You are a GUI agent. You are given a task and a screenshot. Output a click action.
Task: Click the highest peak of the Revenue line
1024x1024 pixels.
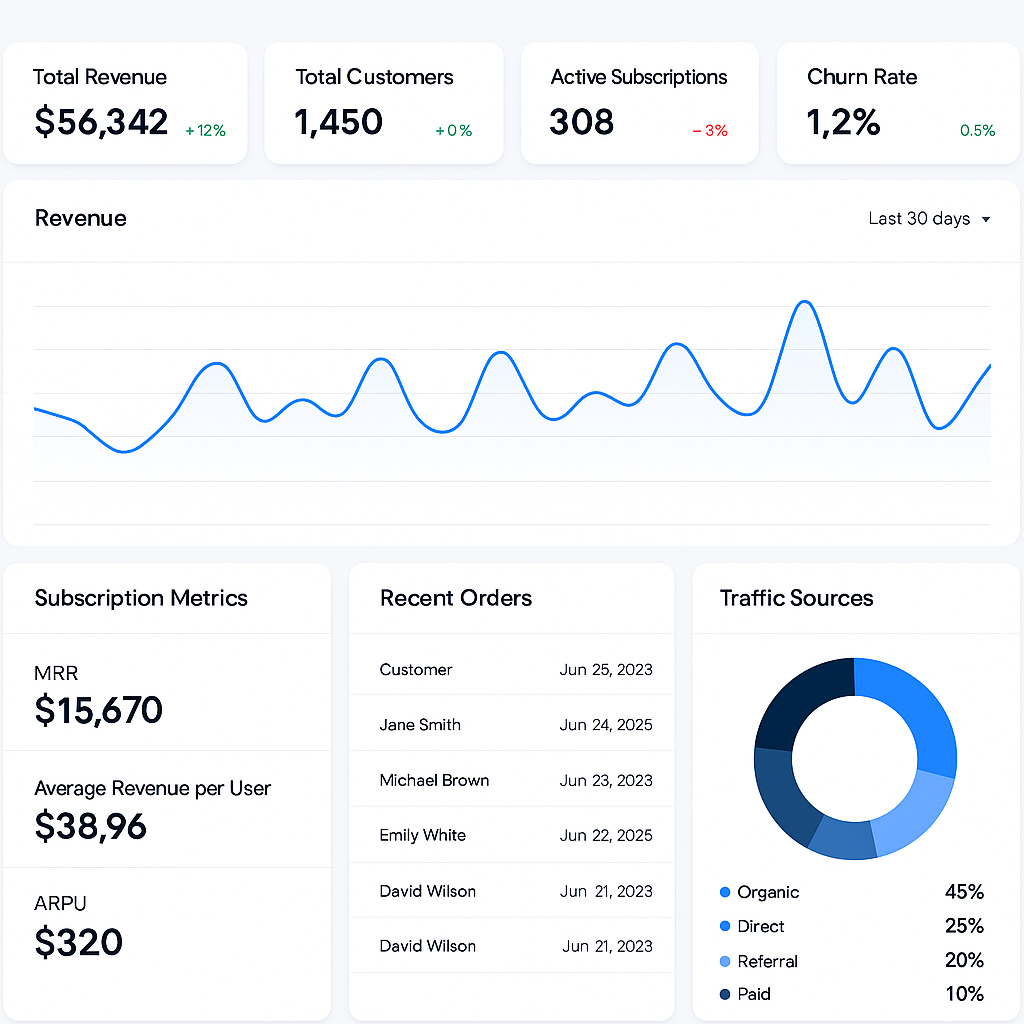click(x=802, y=301)
